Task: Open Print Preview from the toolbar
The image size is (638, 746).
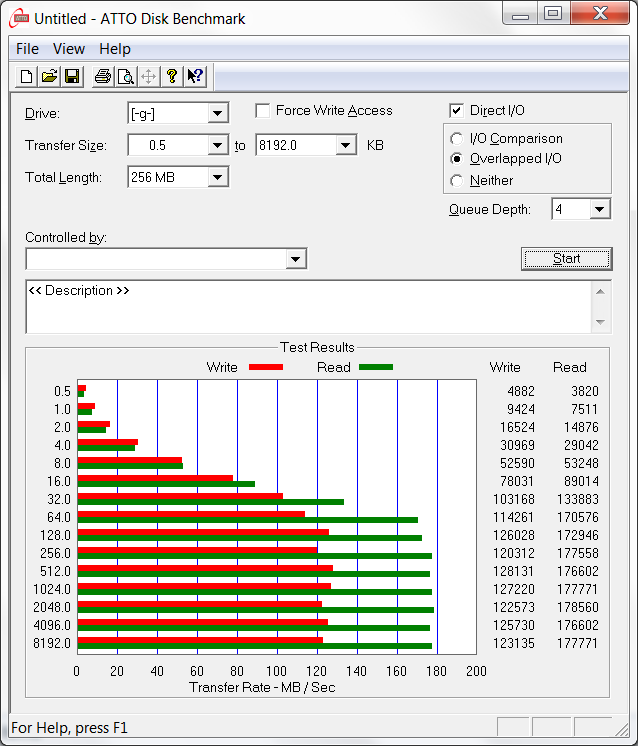Action: coord(125,76)
